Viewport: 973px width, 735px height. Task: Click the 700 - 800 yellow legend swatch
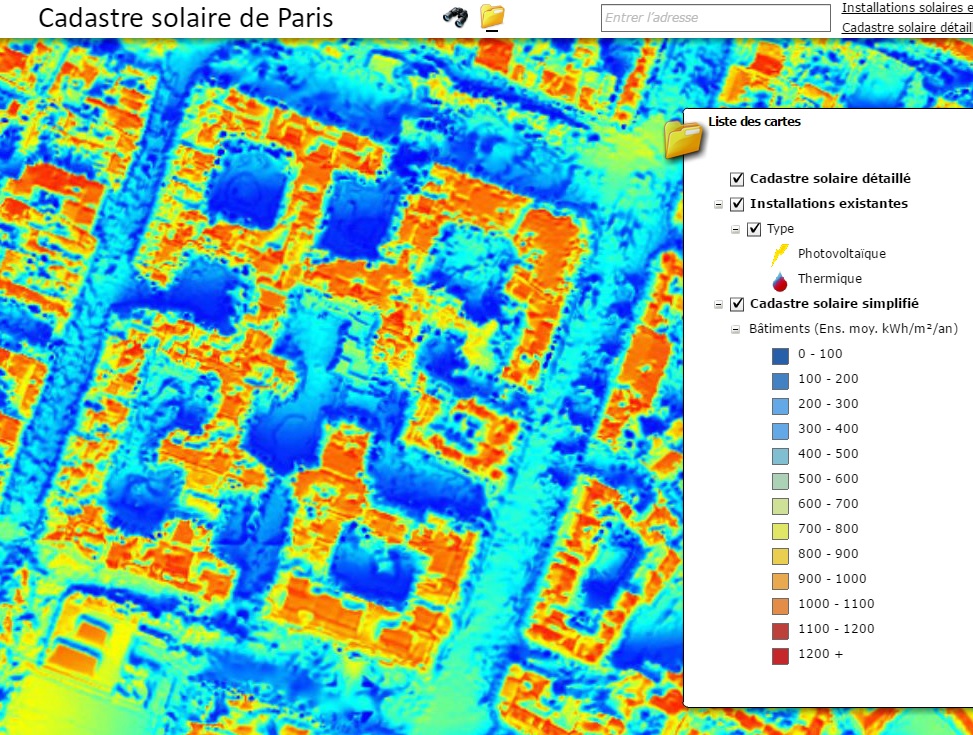click(x=780, y=530)
